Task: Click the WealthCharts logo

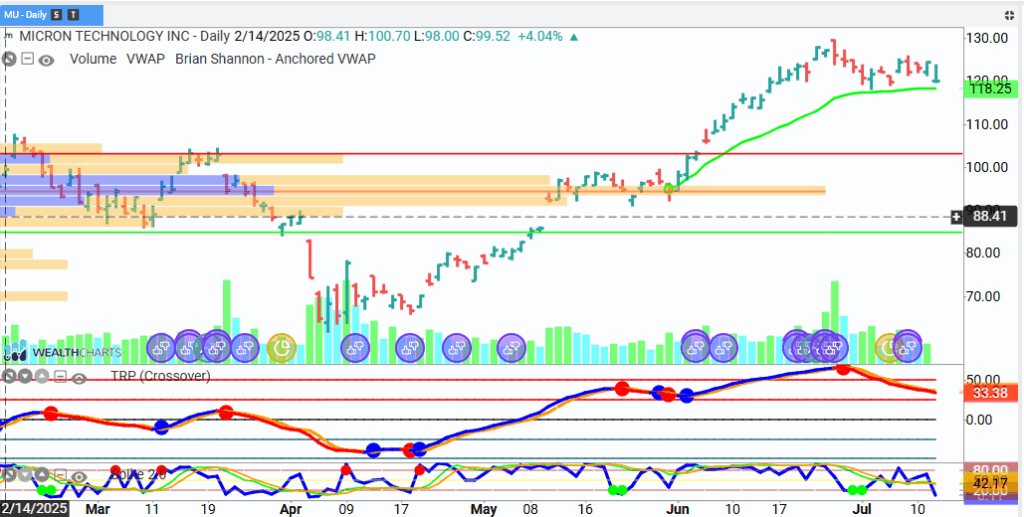Action: point(62,352)
